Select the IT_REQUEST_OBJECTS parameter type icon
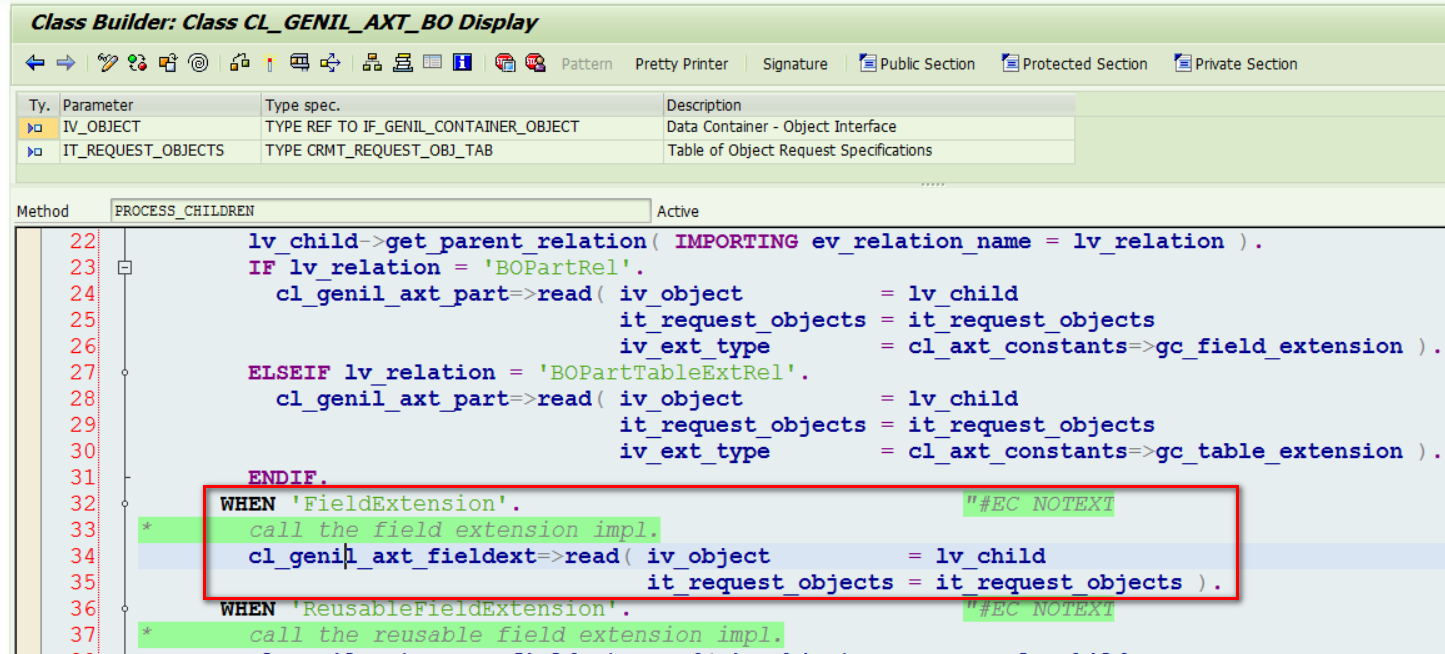Viewport: 1445px width, 654px height. click(x=36, y=151)
